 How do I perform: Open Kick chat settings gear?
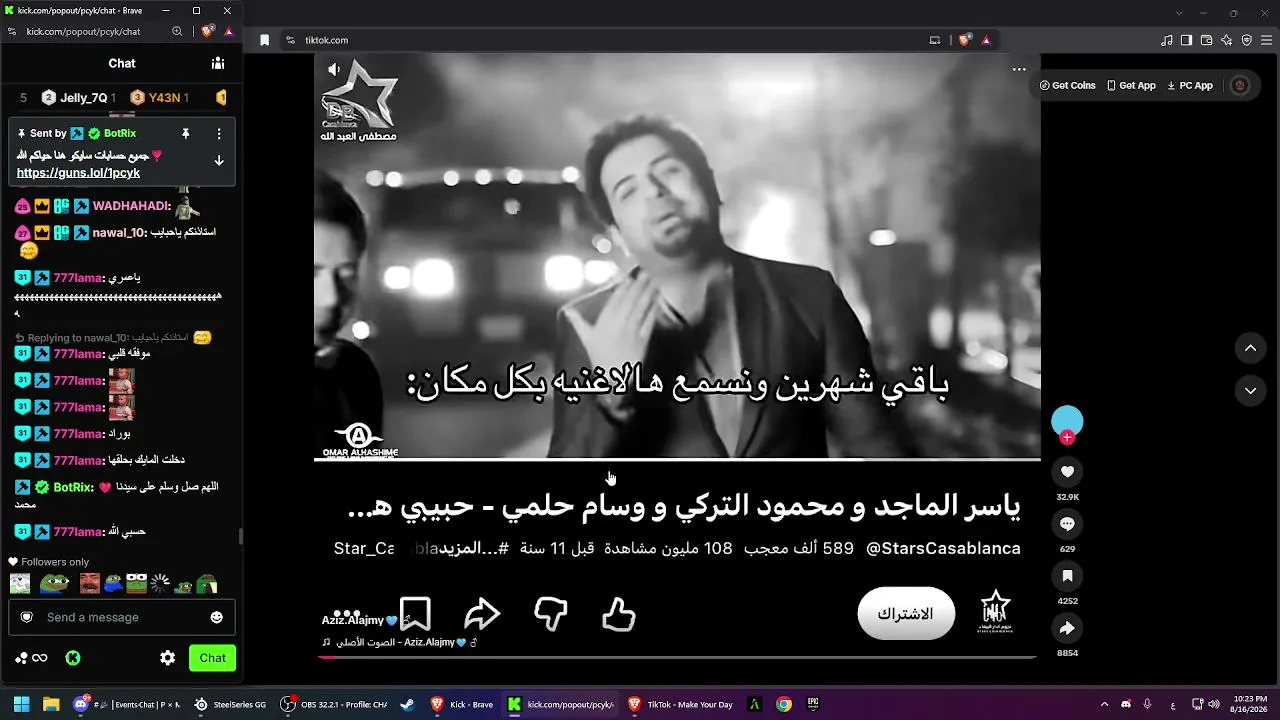167,658
